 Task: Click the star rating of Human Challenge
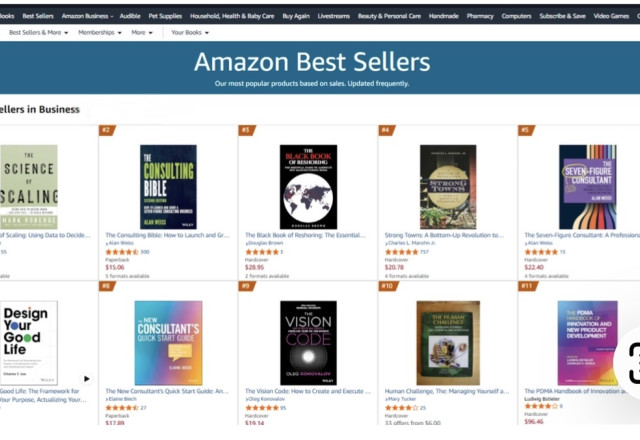(401, 407)
